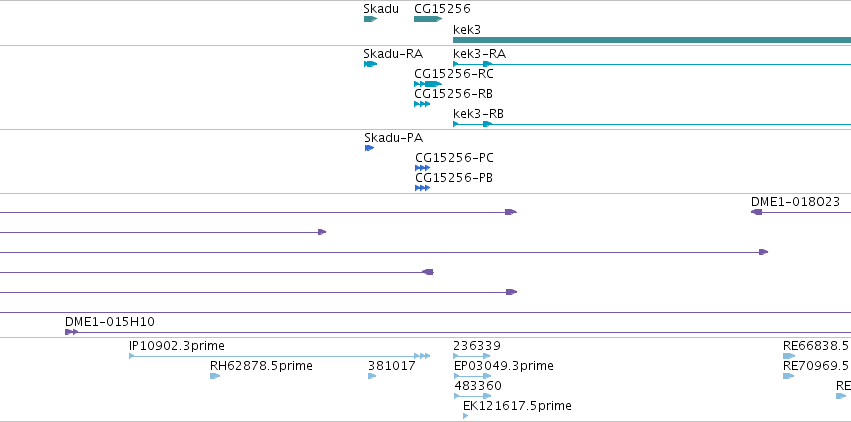The width and height of the screenshot is (851, 422).
Task: Click the CG15256-RB transcript arrows
Action: coord(422,104)
